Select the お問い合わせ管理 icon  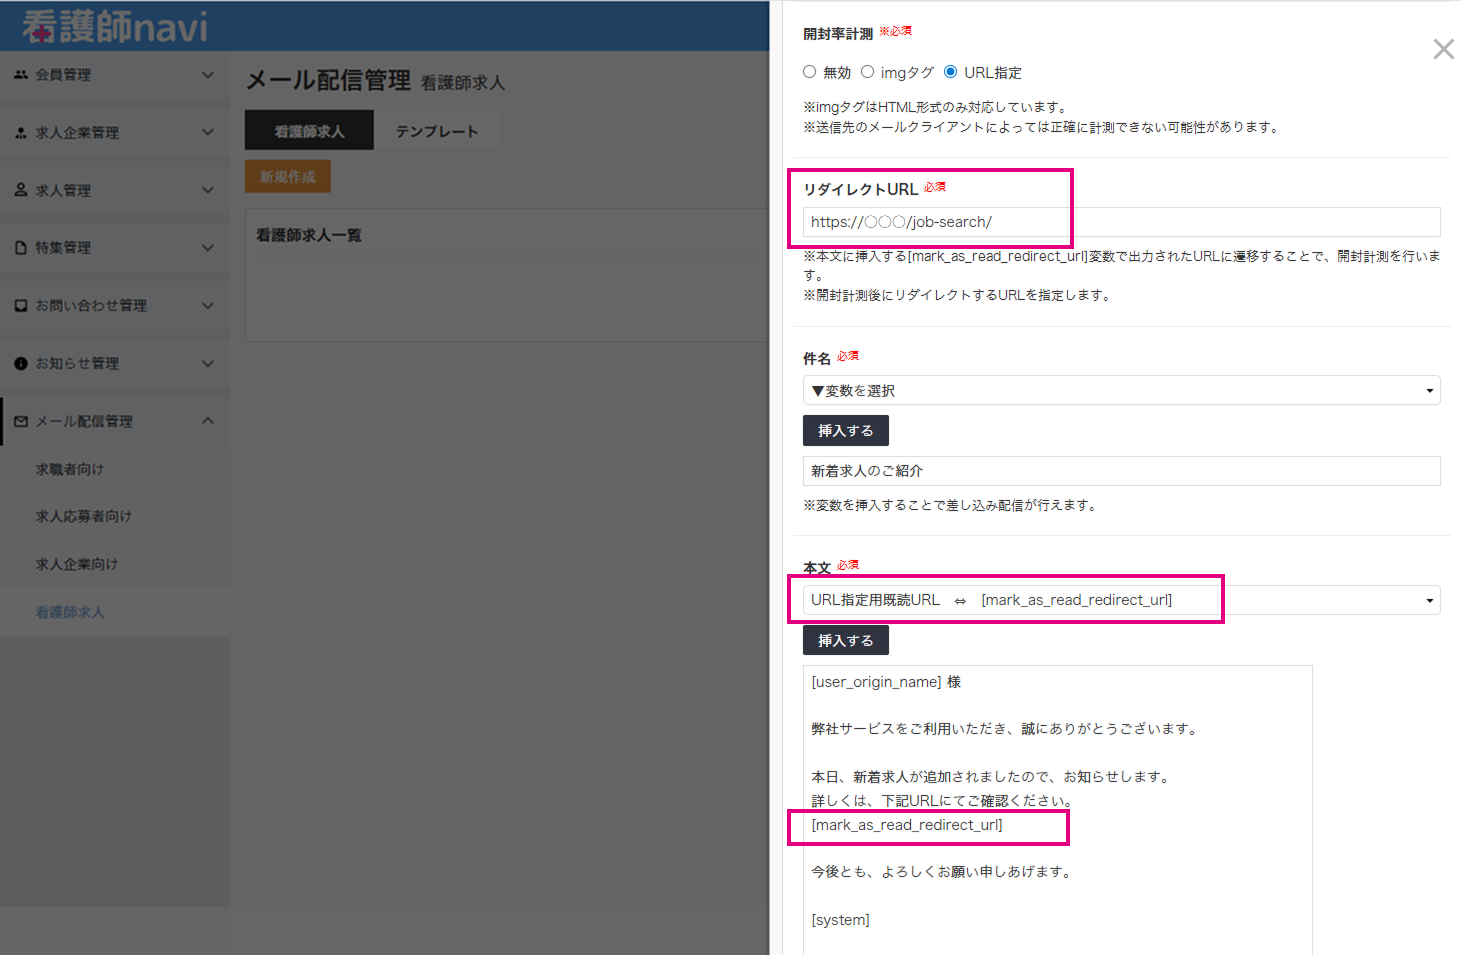[x=21, y=305]
